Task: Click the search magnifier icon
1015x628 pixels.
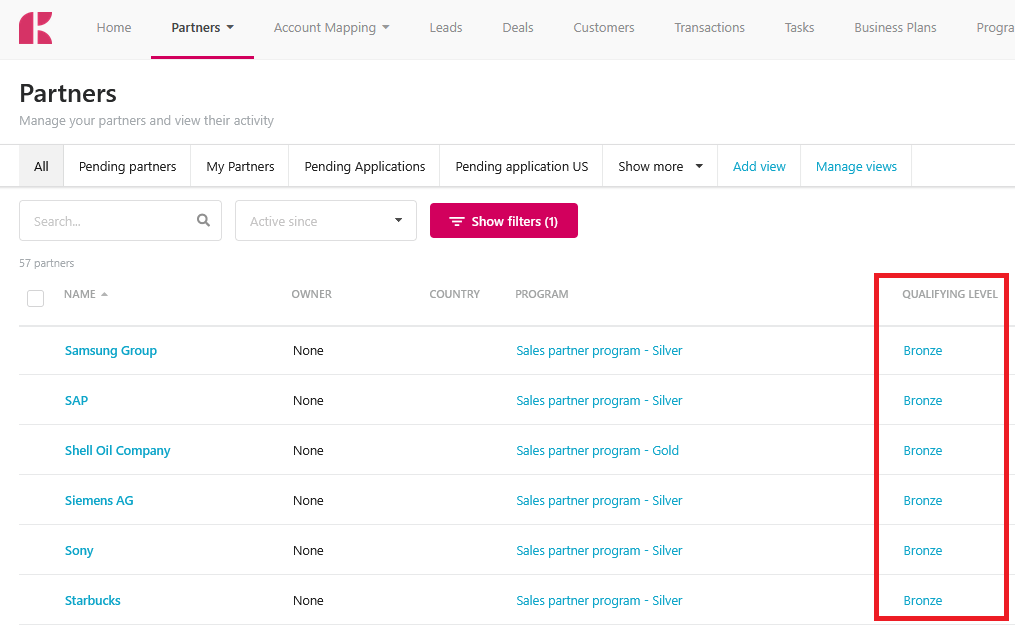Action: pos(203,220)
